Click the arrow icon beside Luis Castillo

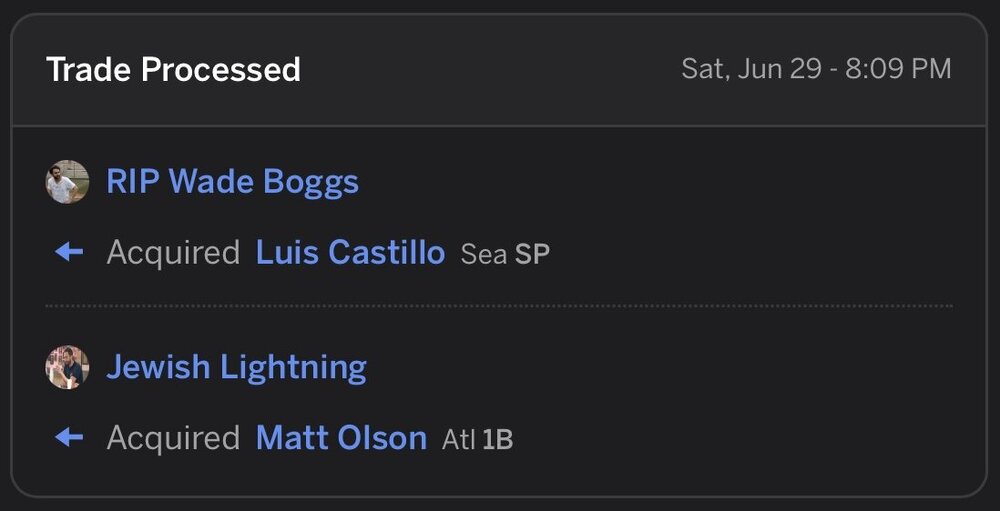tap(68, 252)
